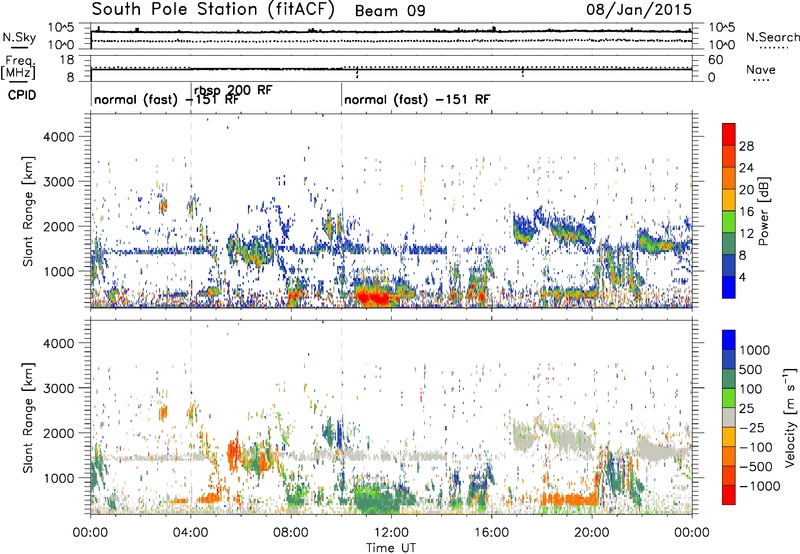The image size is (800, 554).
Task: Click the 'N.Search' legend label
Action: point(773,37)
